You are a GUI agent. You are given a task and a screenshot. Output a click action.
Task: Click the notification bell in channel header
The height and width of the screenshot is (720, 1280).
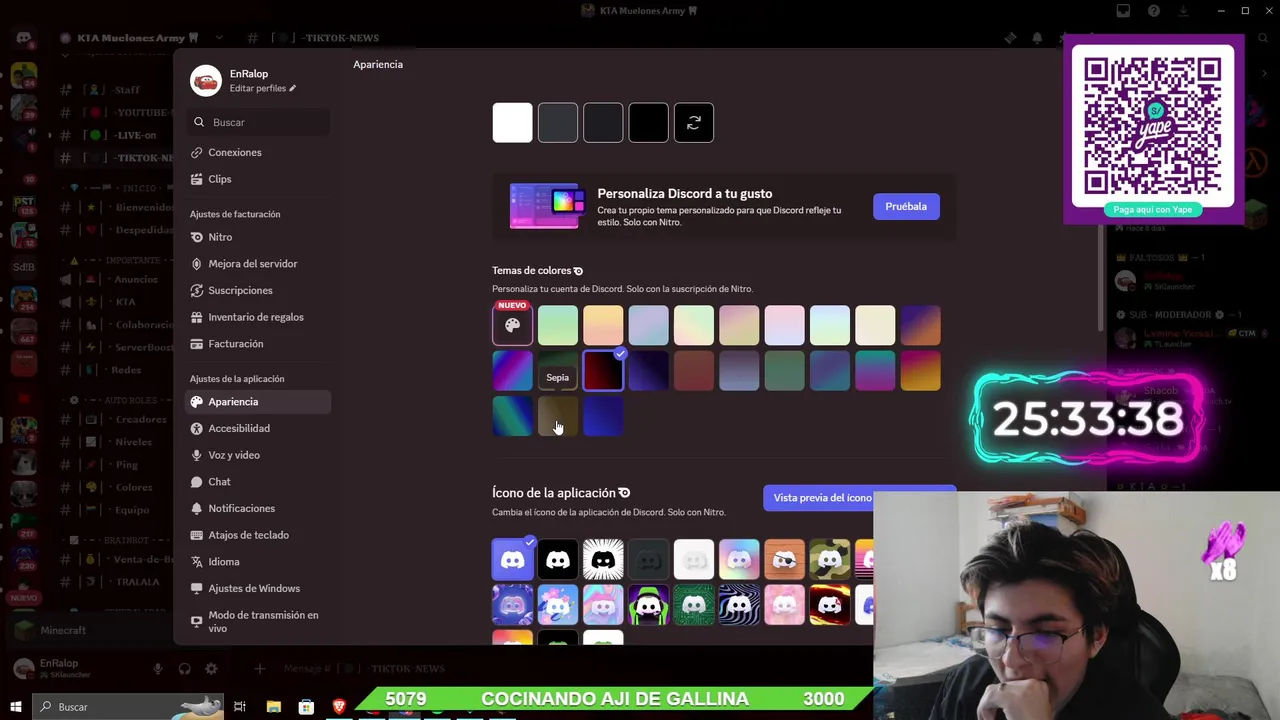tap(1037, 38)
